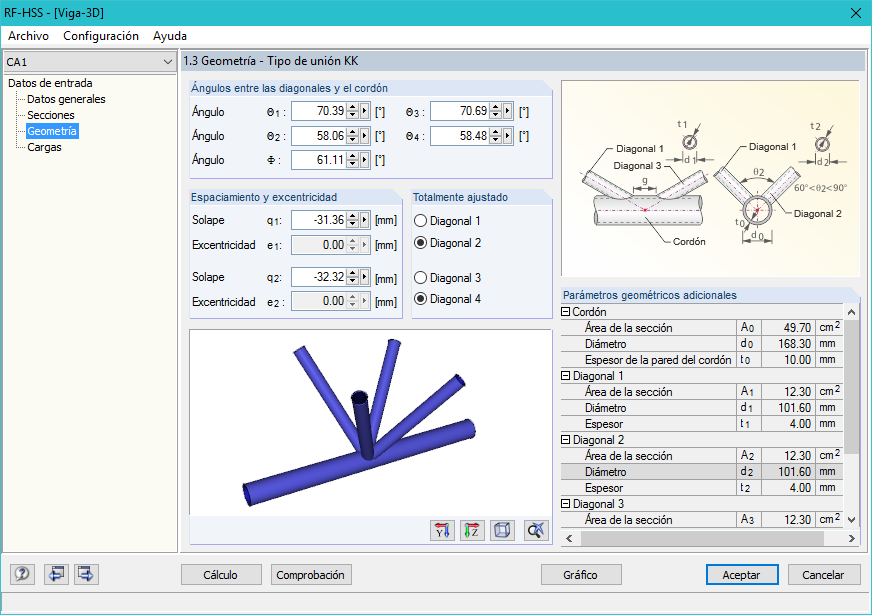
Task: Select Datos generales in the tree
Action: click(66, 99)
